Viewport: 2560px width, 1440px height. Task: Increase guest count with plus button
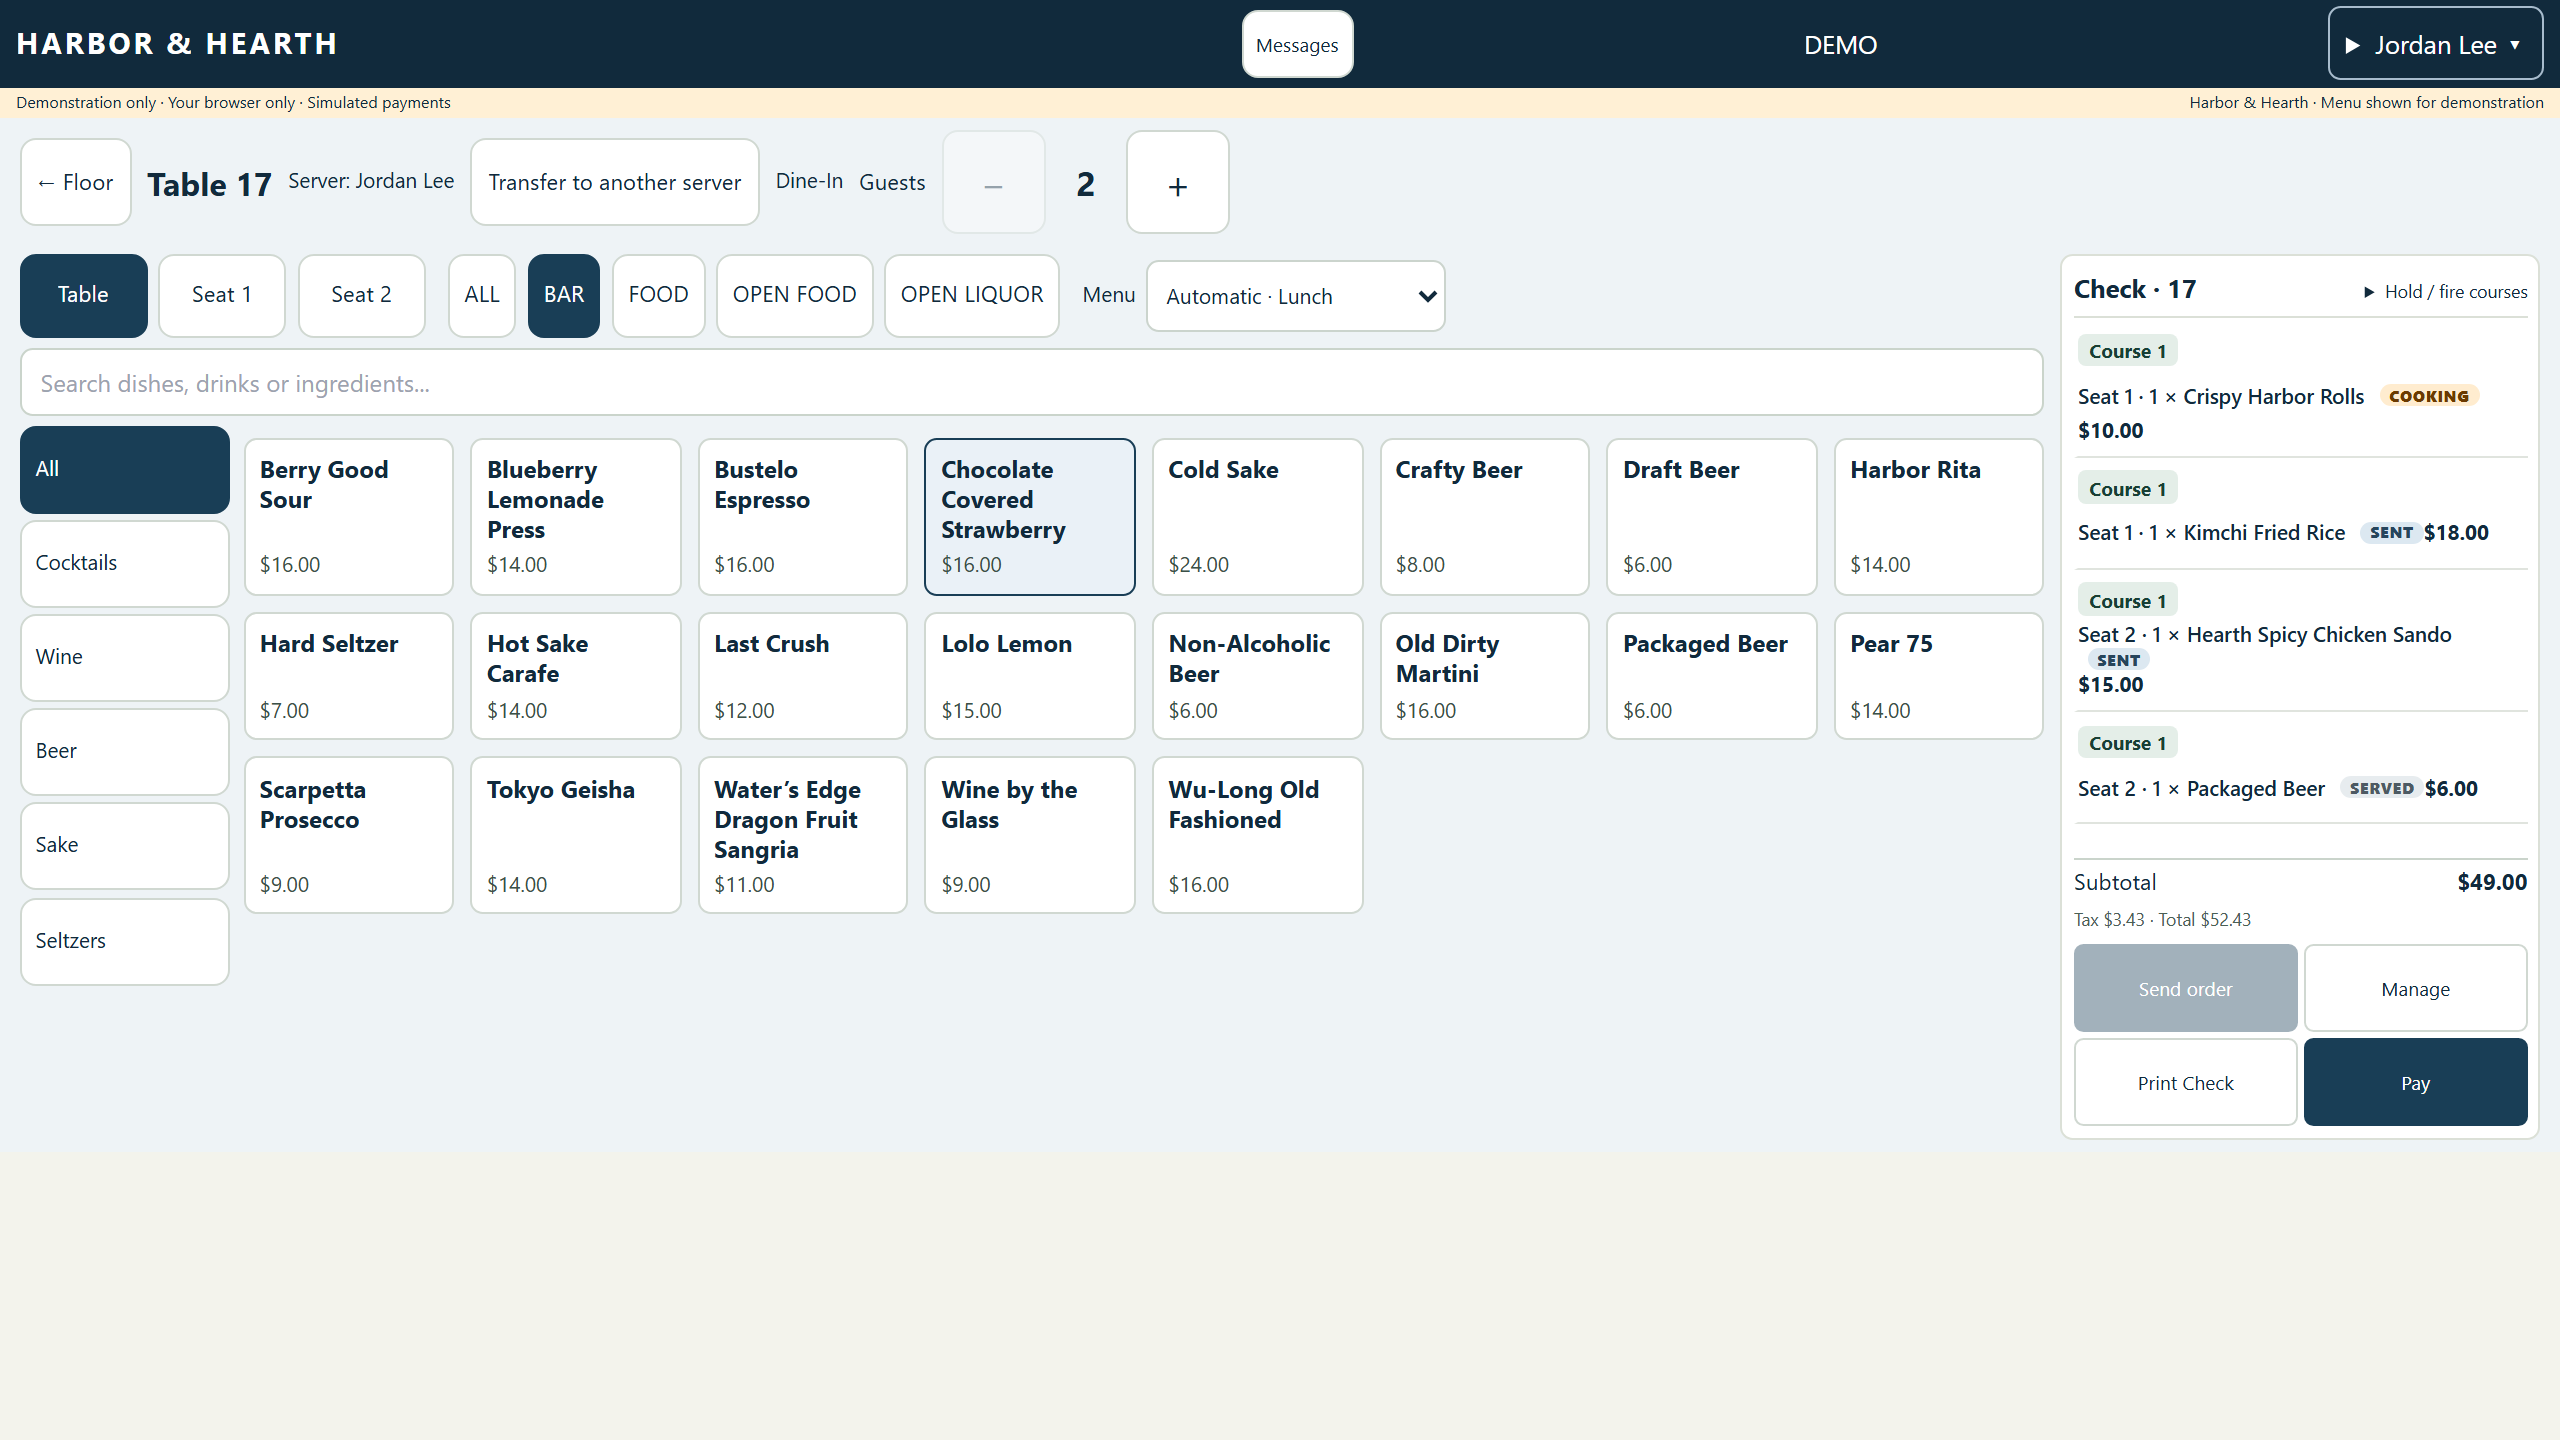pos(1178,183)
